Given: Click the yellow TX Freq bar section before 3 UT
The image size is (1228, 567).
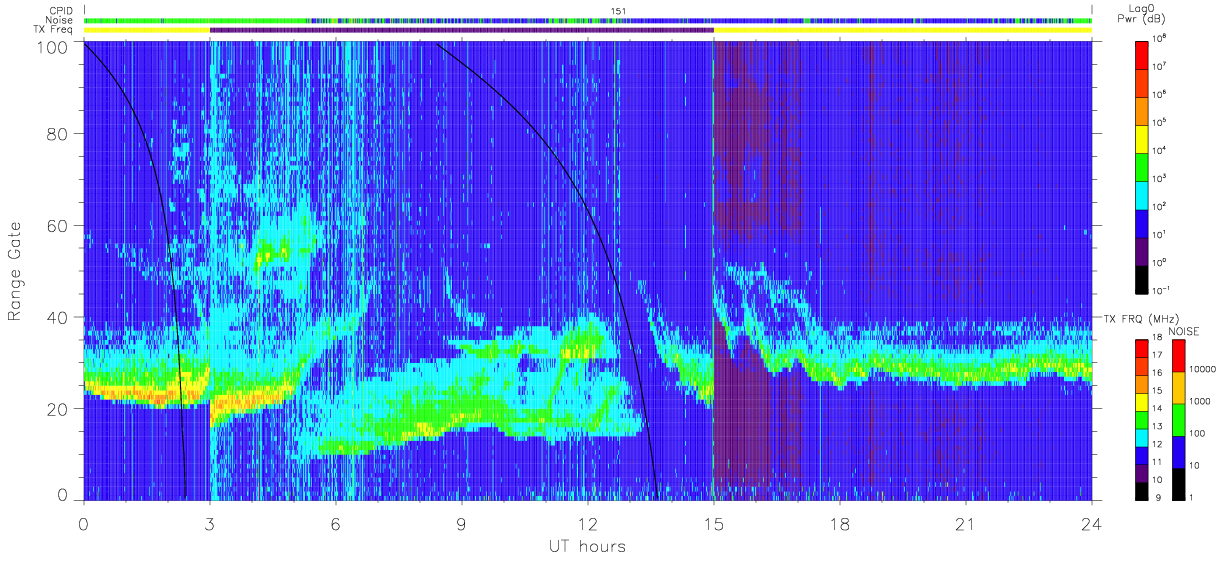Looking at the screenshot, I should point(147,30).
